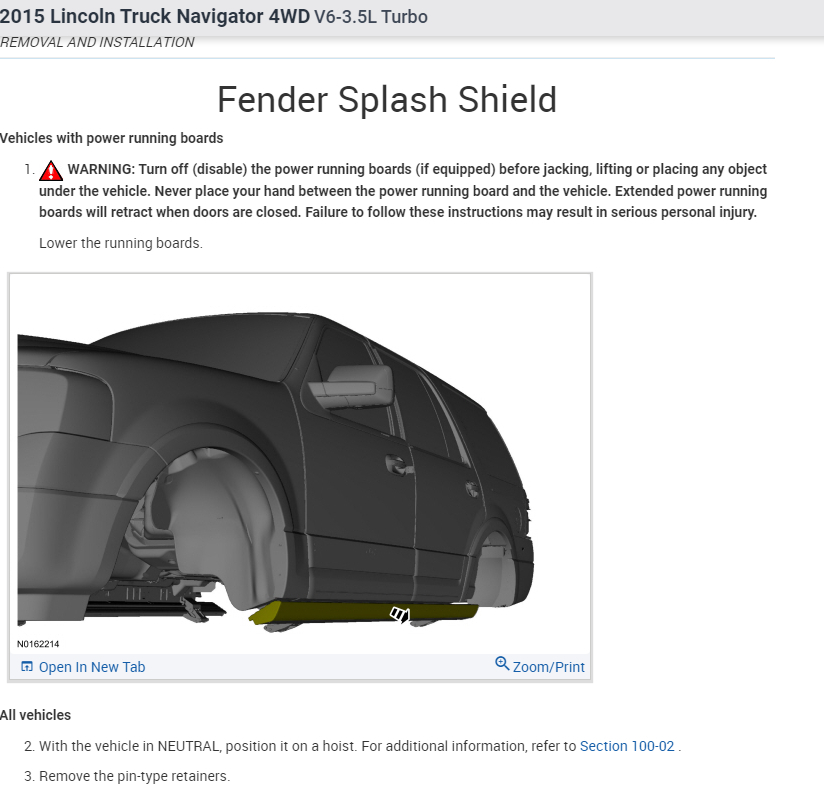The height and width of the screenshot is (799, 824).
Task: Click the N0162214 image identifier
Action: (38, 644)
